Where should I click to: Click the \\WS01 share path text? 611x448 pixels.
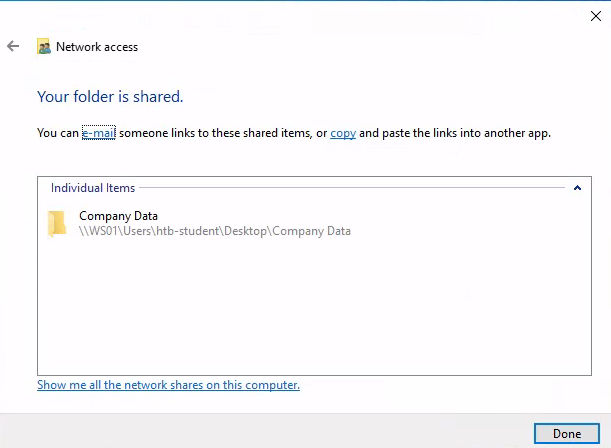214,231
